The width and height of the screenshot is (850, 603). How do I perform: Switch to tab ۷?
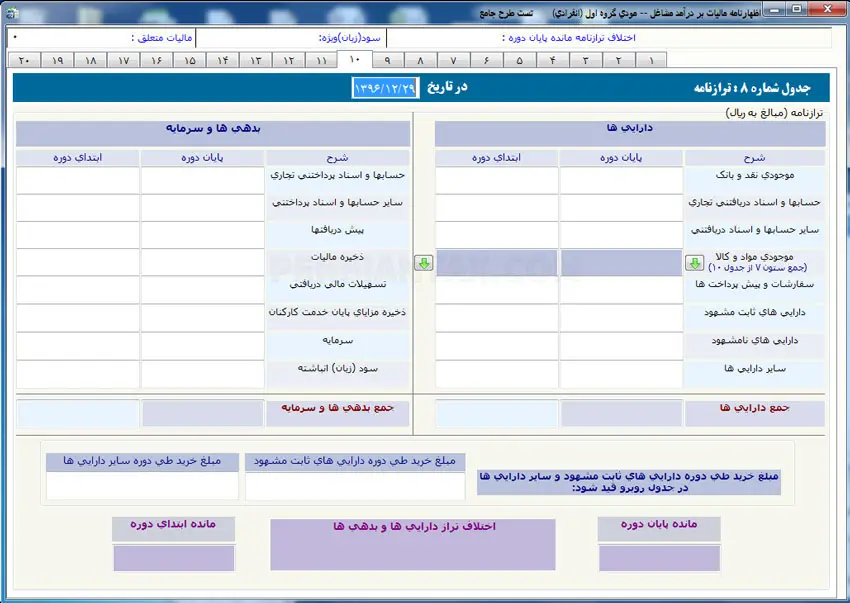[453, 60]
